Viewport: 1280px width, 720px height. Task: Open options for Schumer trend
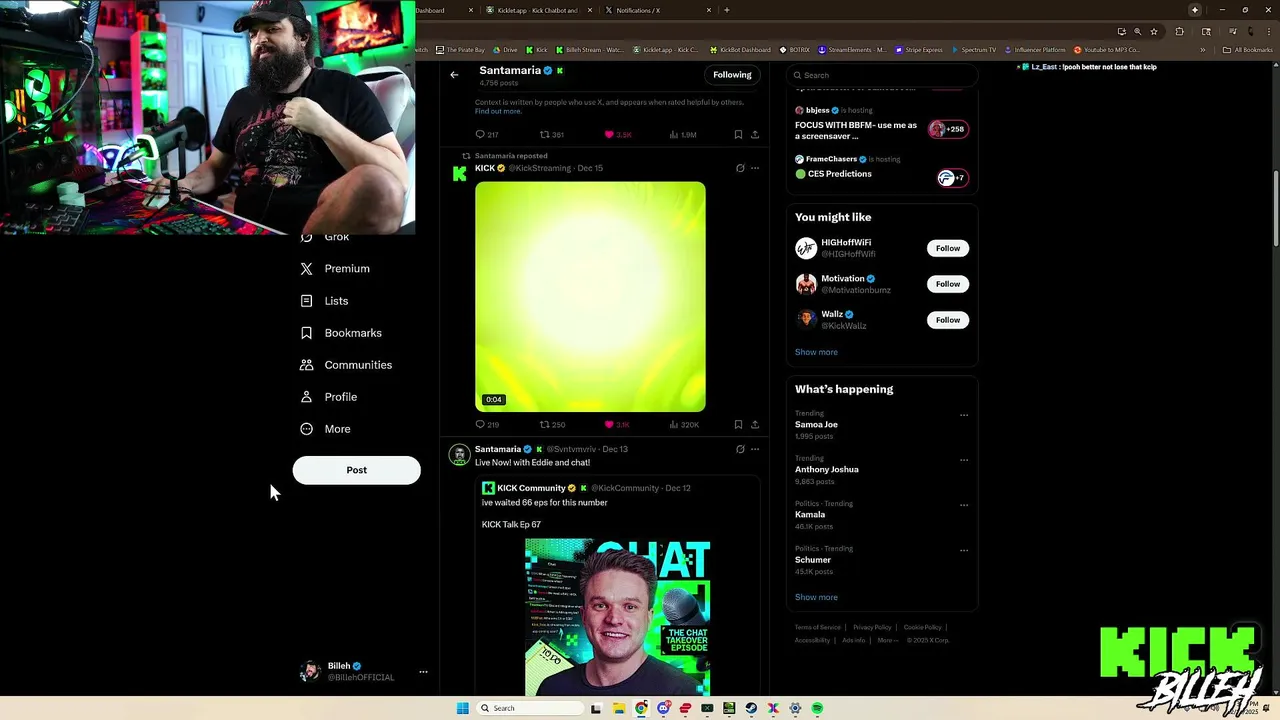click(964, 550)
